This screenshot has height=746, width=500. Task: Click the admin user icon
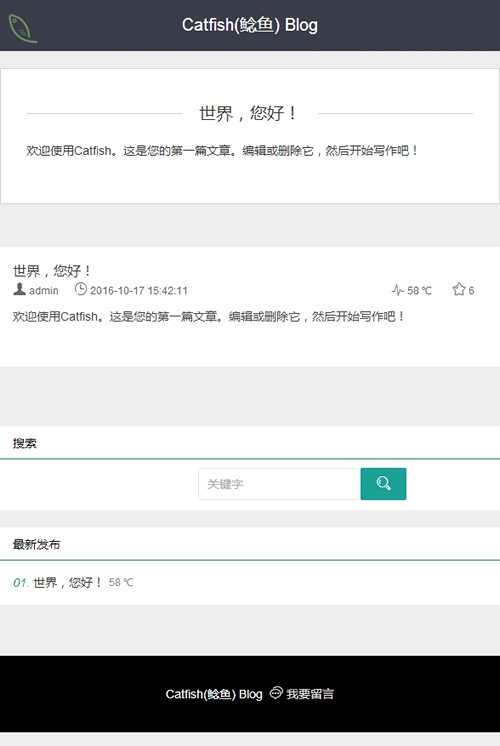(20, 289)
